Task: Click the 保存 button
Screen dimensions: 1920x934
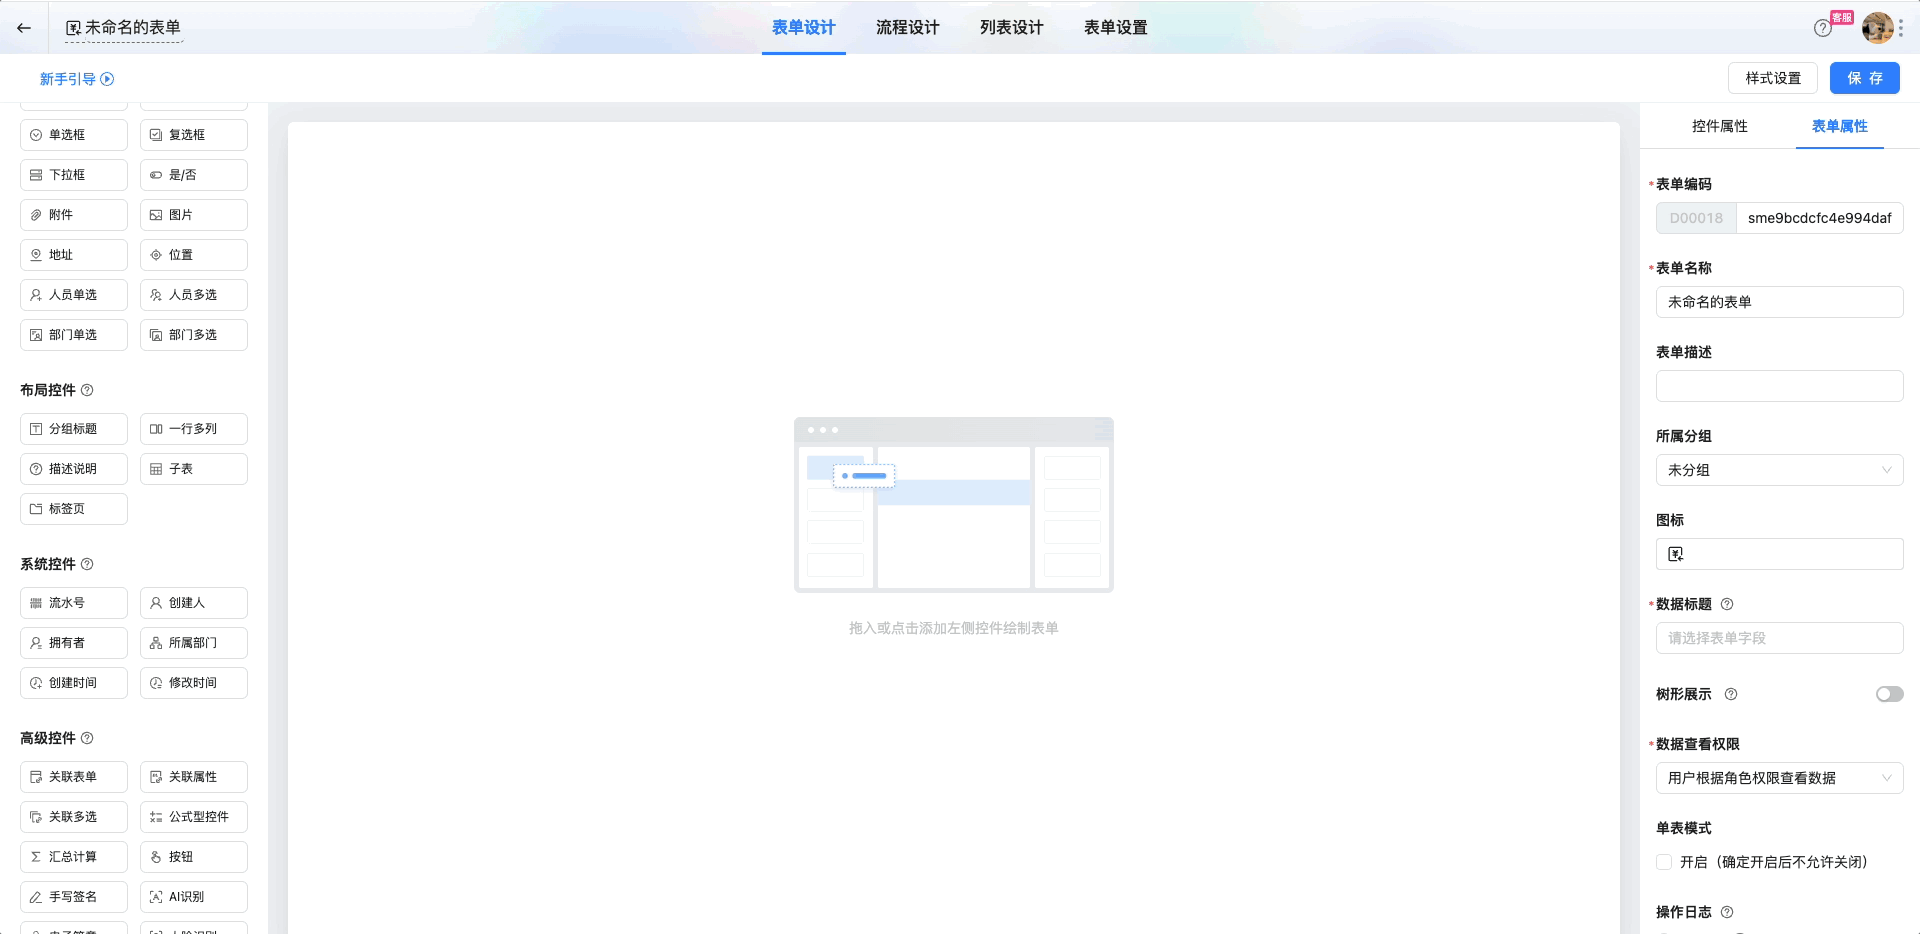Action: 1864,78
